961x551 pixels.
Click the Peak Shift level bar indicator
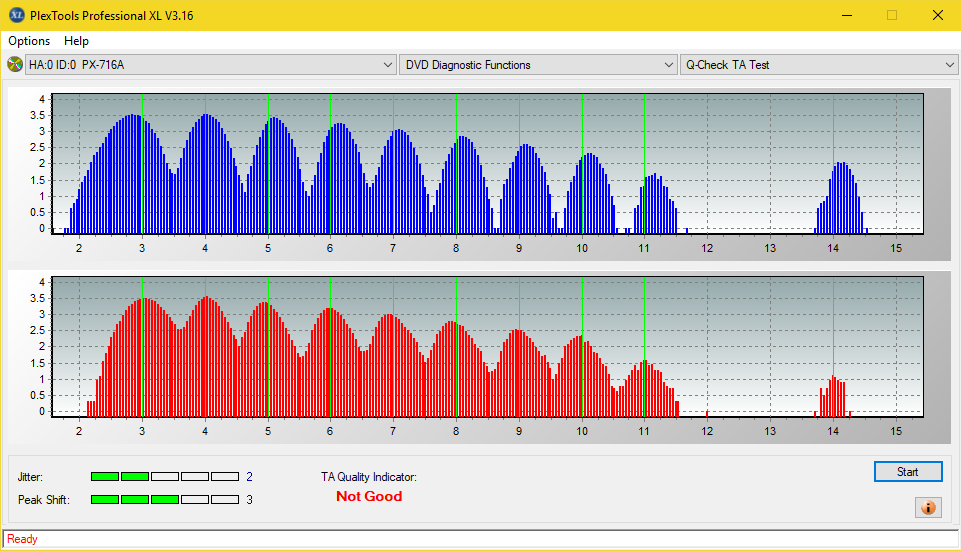coord(165,500)
